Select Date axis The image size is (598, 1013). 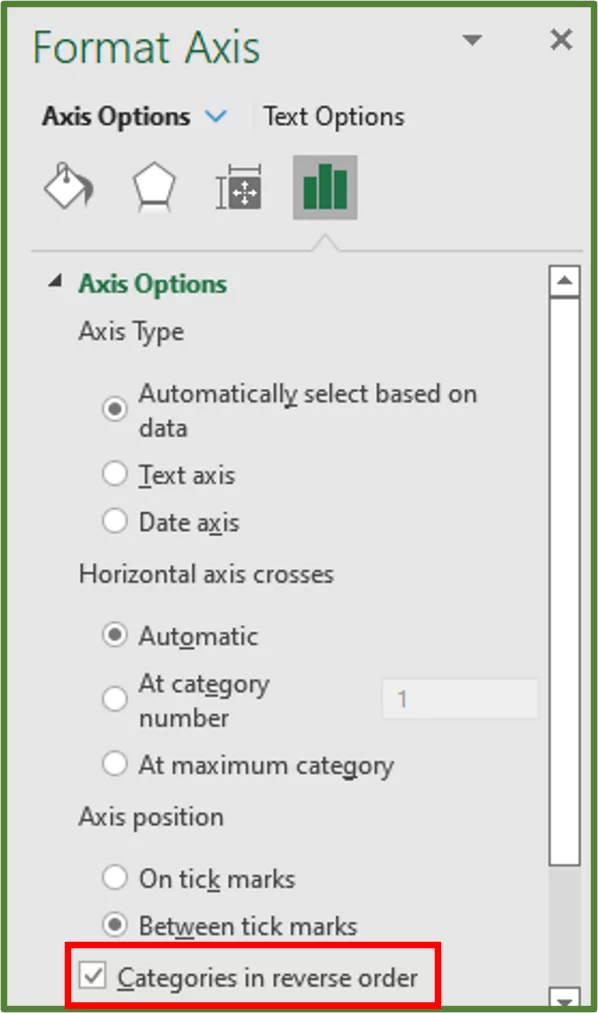[x=115, y=522]
